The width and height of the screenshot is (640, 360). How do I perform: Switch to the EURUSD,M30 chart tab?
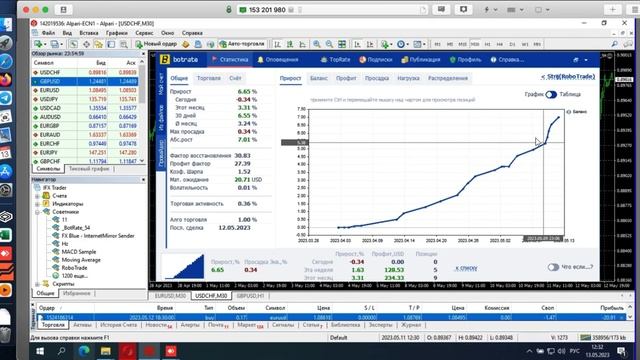tap(170, 296)
